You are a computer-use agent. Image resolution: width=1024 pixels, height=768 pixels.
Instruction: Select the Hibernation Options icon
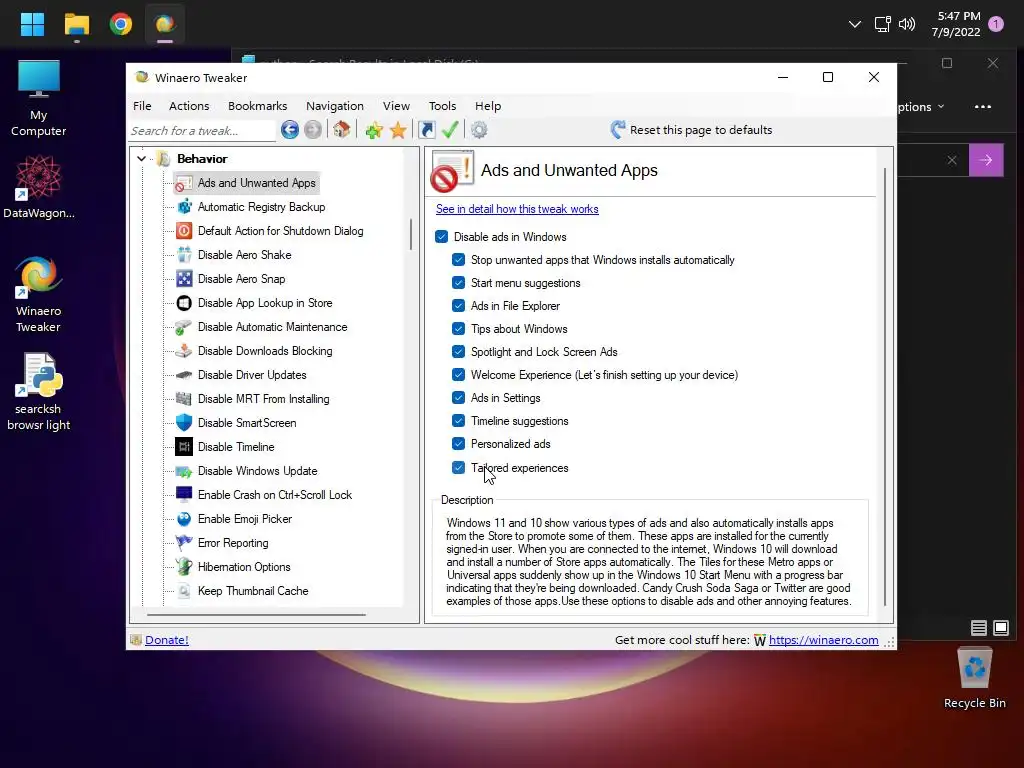184,567
